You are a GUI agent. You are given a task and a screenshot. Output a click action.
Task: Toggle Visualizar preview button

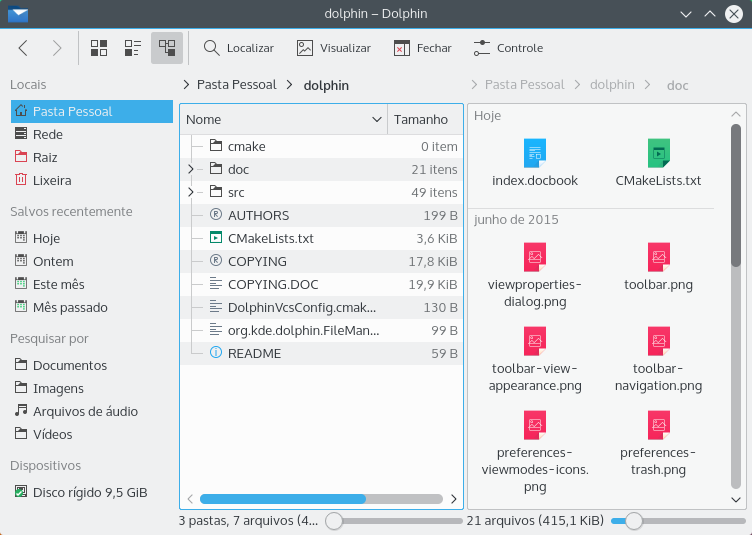(x=333, y=48)
